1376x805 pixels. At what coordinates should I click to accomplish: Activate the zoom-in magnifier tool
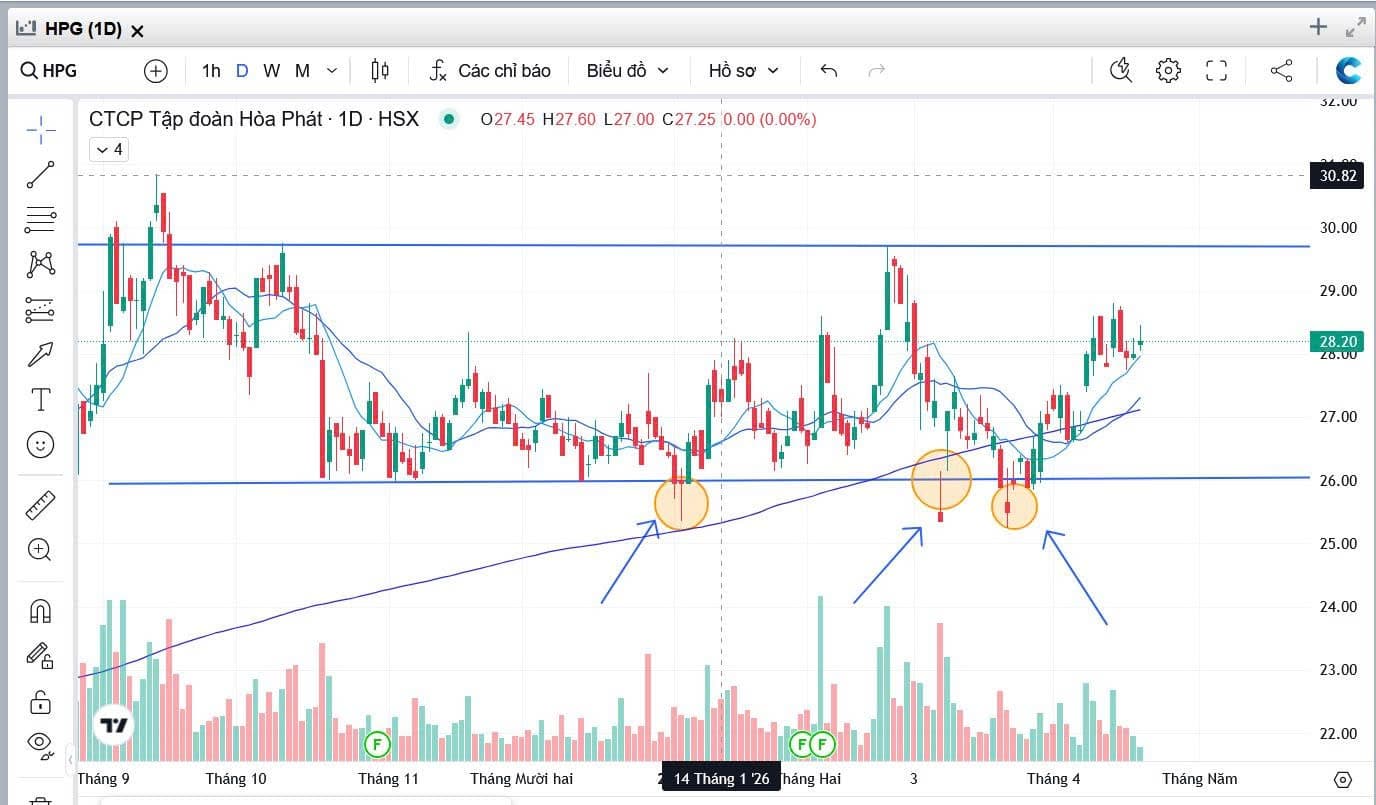click(41, 549)
